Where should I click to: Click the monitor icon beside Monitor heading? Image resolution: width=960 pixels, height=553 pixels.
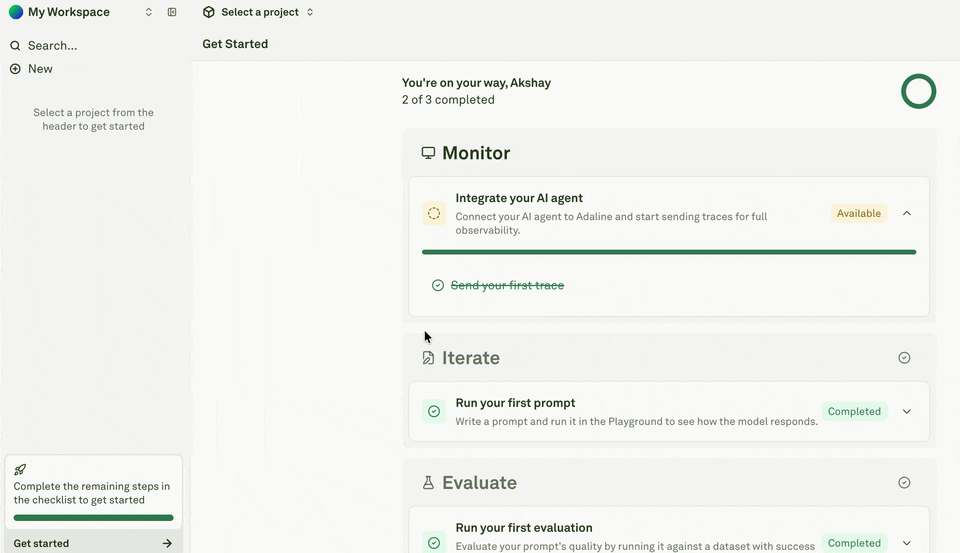click(428, 152)
